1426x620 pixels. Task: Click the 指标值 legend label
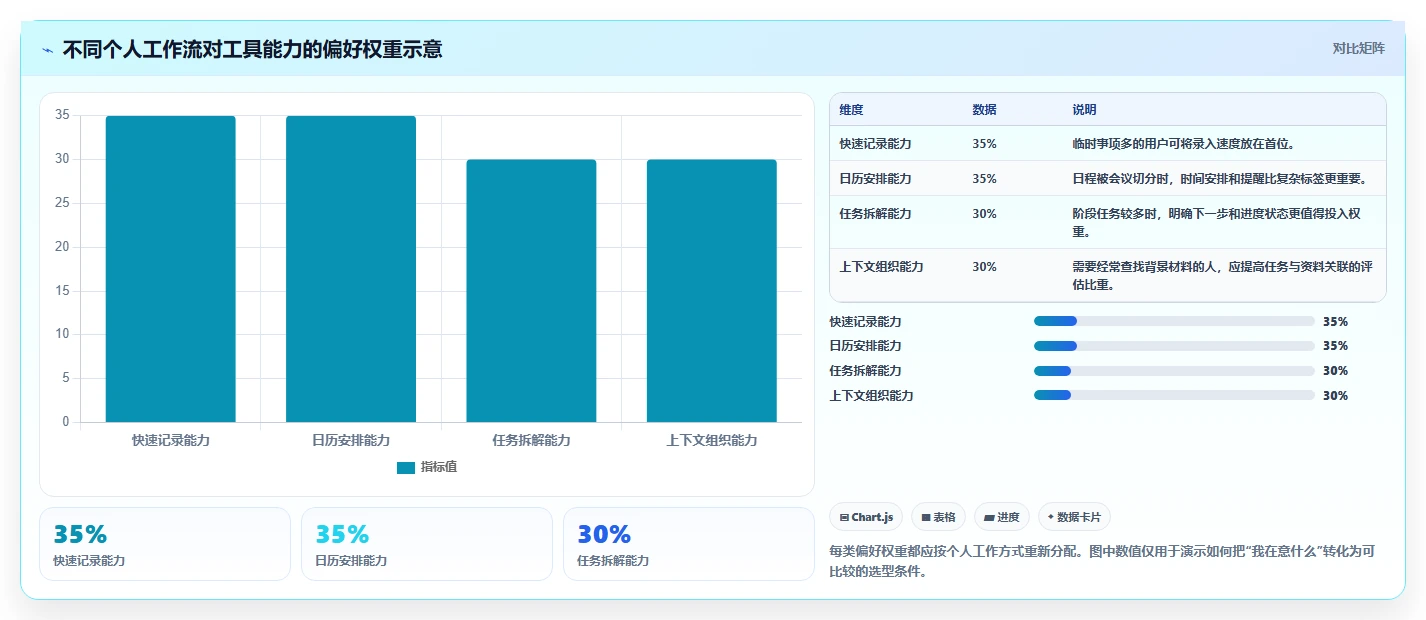click(x=439, y=467)
